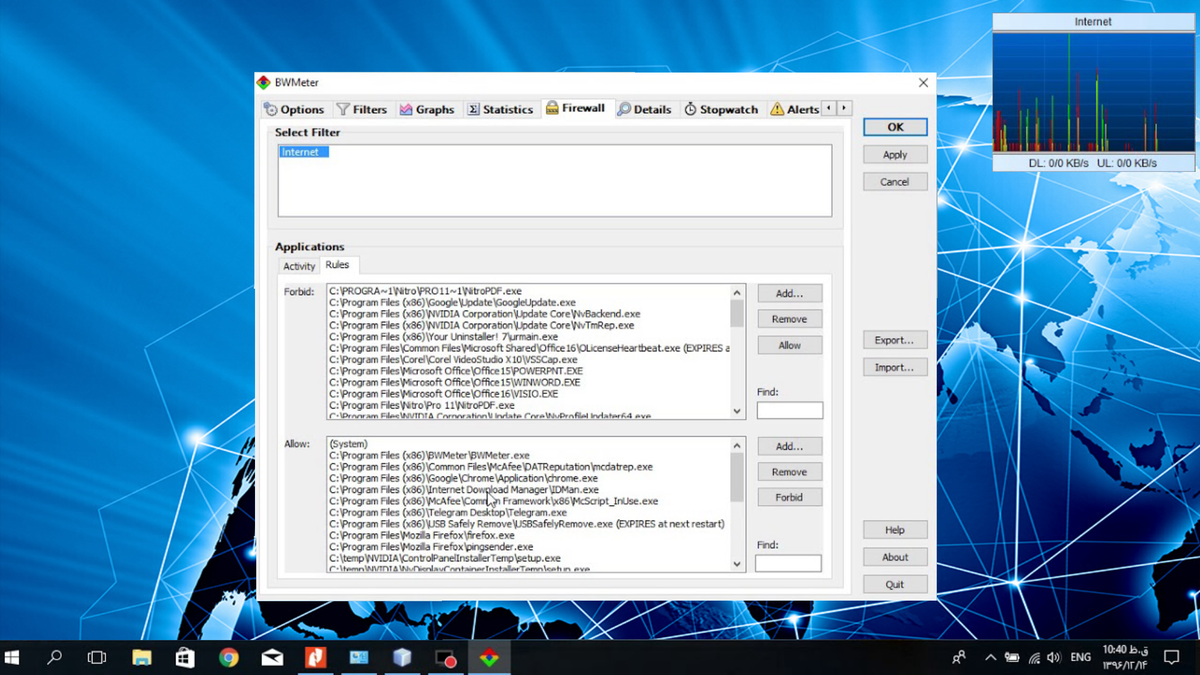Open Microsoft Store taskbar icon
1200x675 pixels.
pos(185,657)
